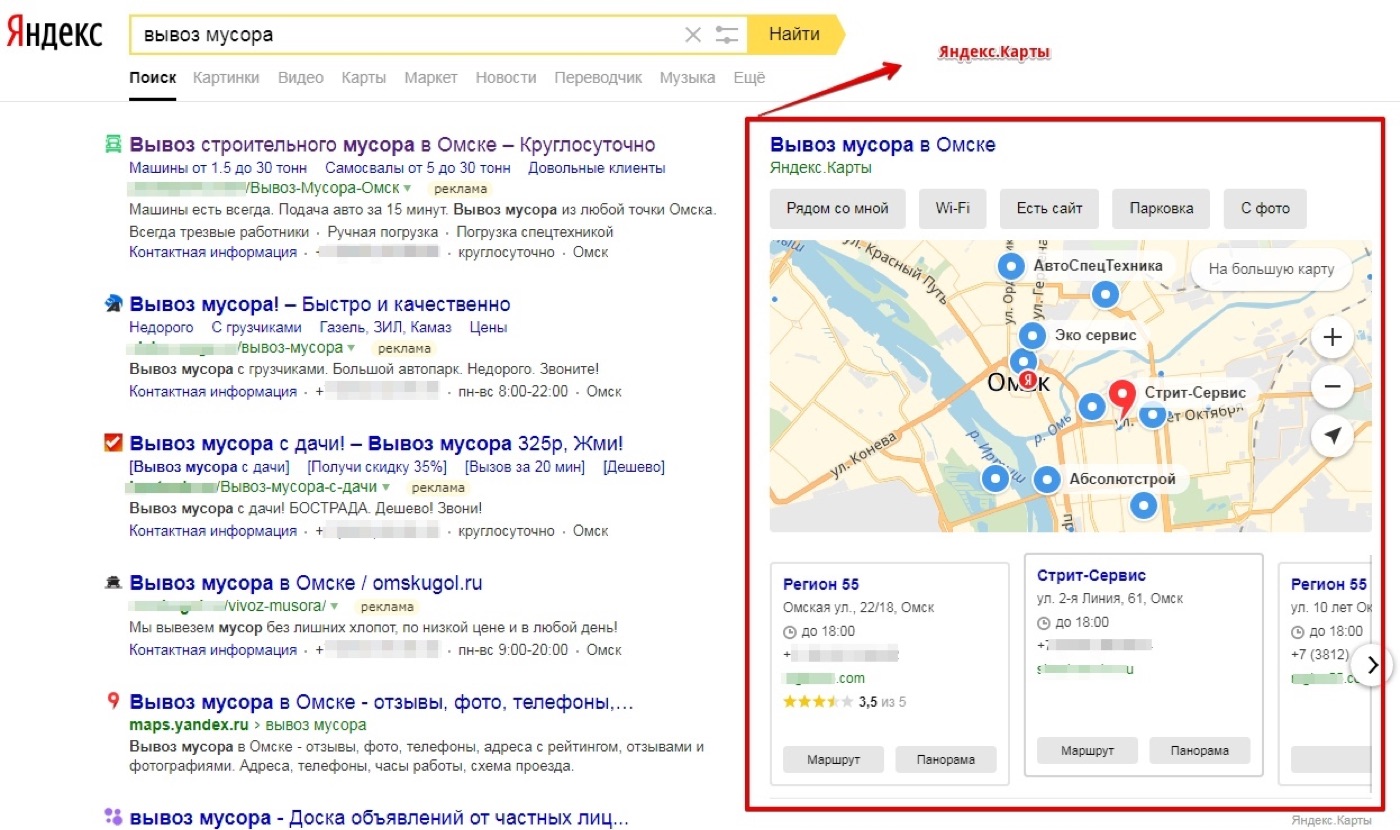The height and width of the screenshot is (830, 1400).
Task: Toggle the 'Парковка' map filter
Action: pos(1161,209)
